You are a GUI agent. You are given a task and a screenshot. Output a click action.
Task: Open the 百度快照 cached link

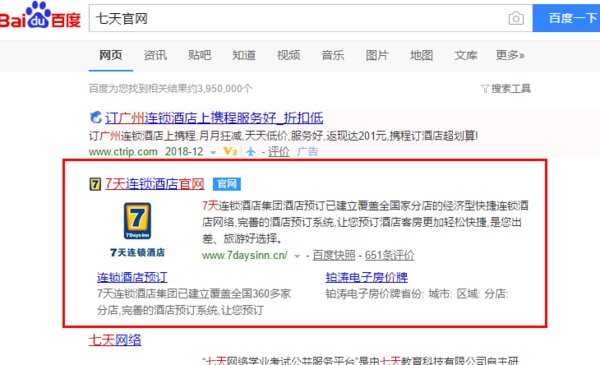coord(334,255)
